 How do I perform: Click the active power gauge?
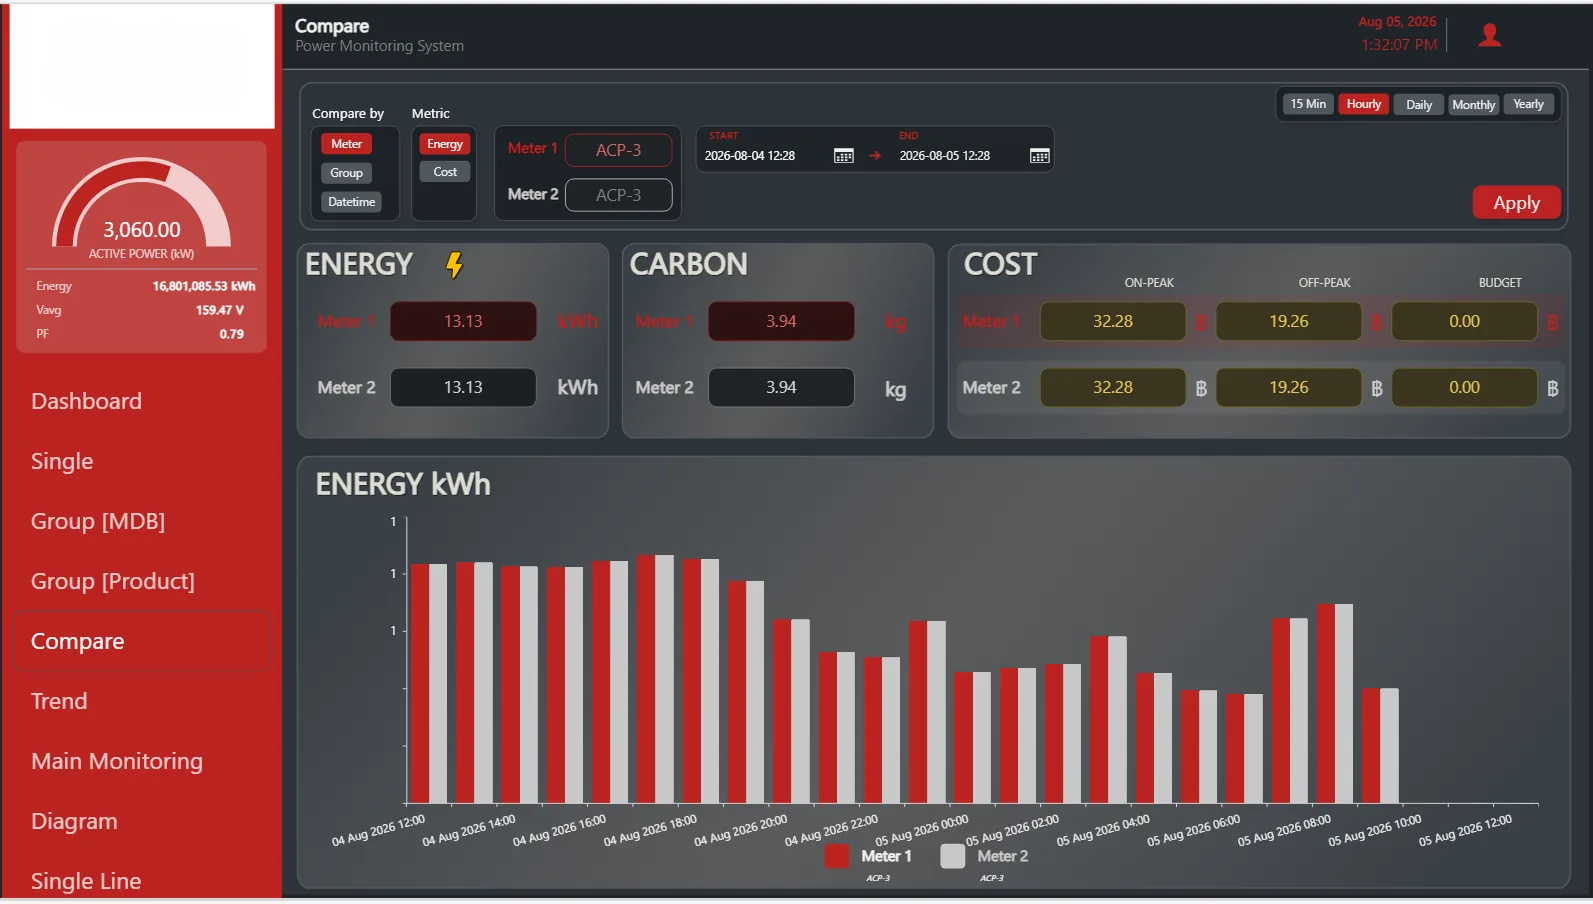pyautogui.click(x=142, y=204)
